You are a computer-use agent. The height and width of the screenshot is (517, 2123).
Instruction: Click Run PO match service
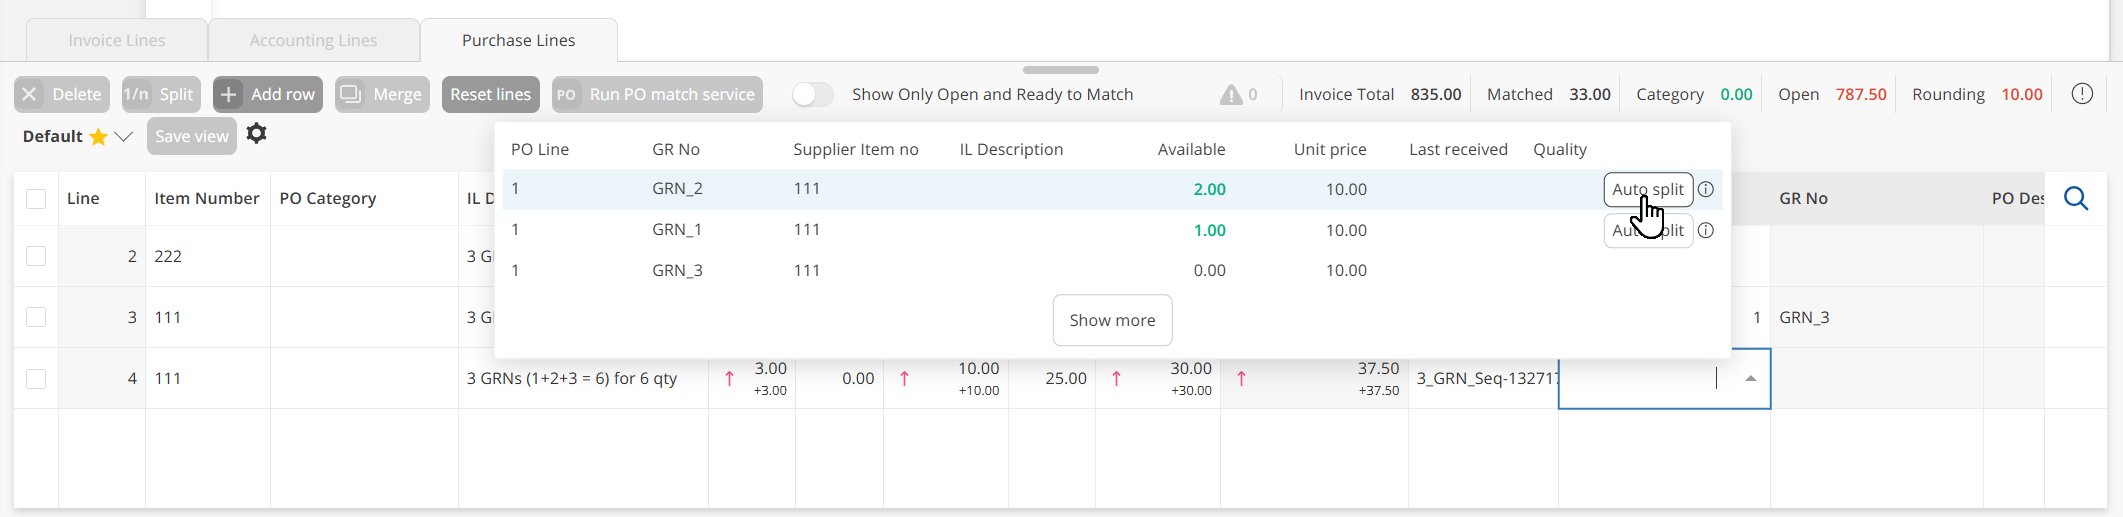(657, 95)
